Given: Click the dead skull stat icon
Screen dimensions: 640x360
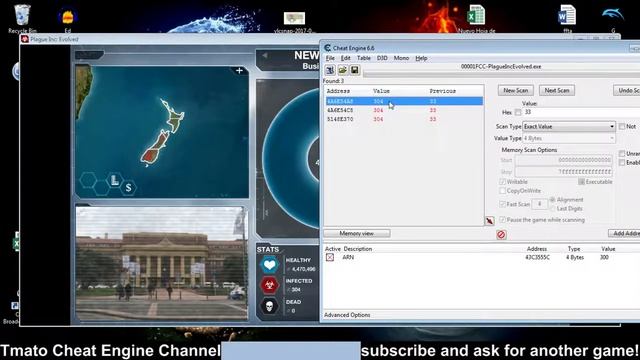Looking at the screenshot, I should (x=269, y=306).
